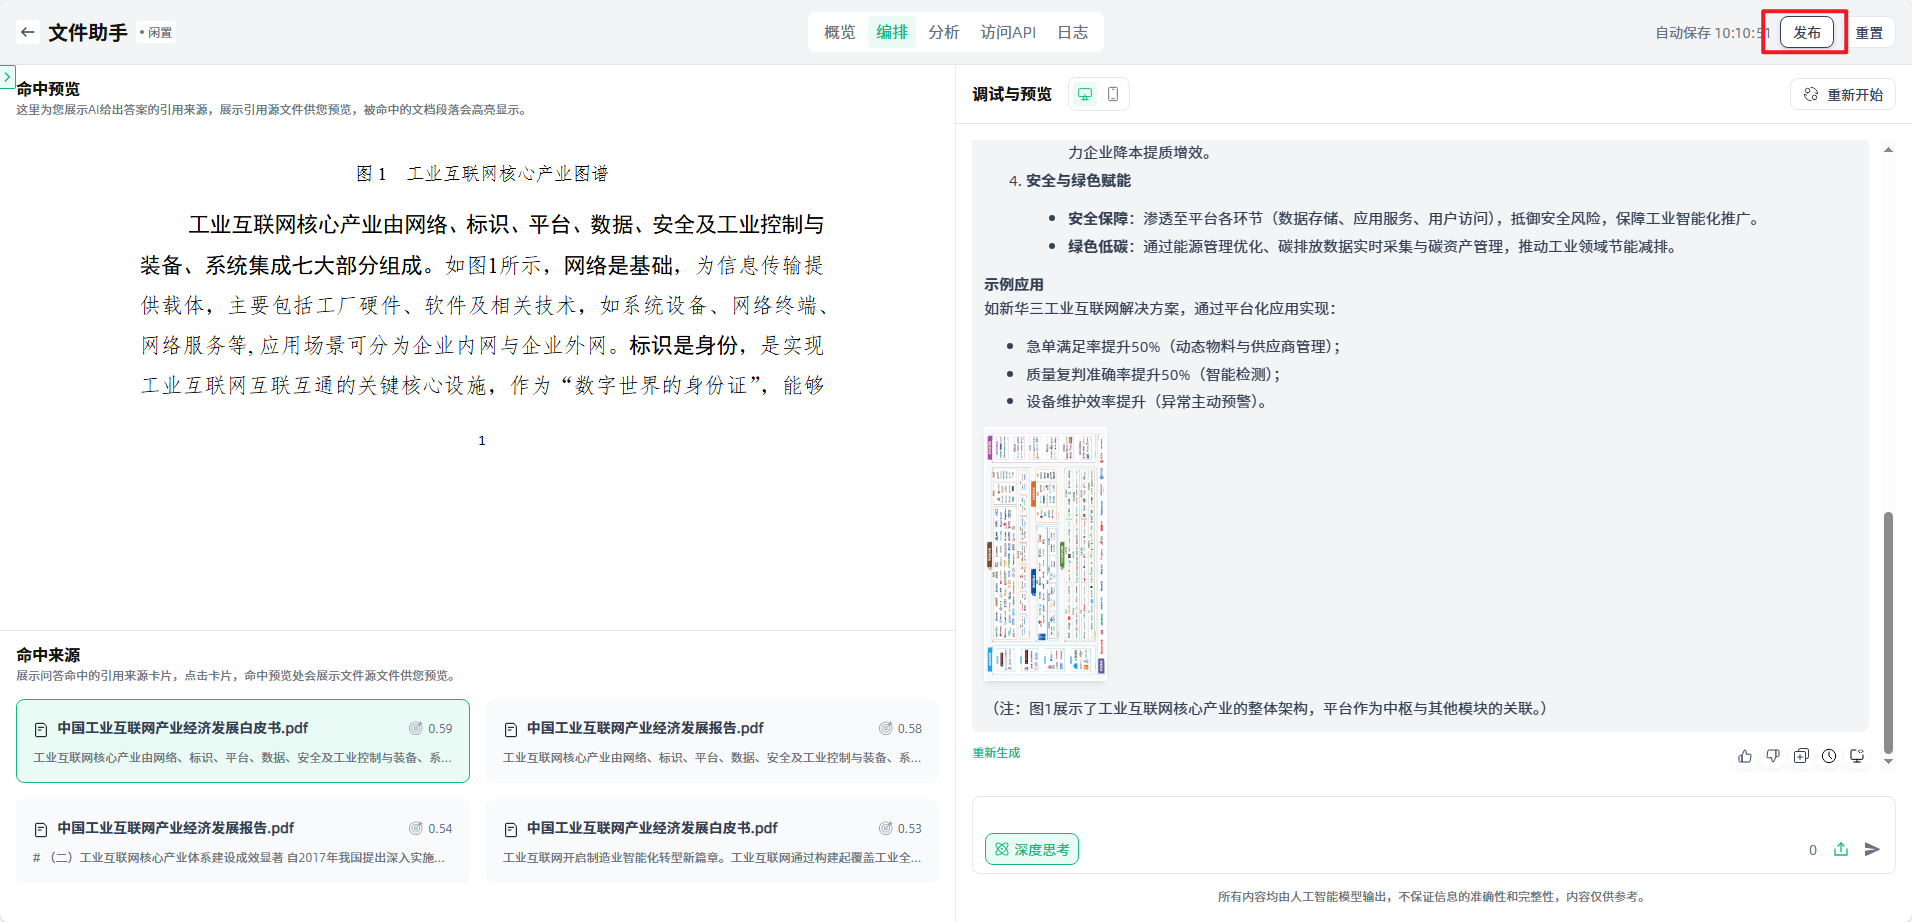
Task: Dislike the response with thumbs-down icon
Action: 1773,756
